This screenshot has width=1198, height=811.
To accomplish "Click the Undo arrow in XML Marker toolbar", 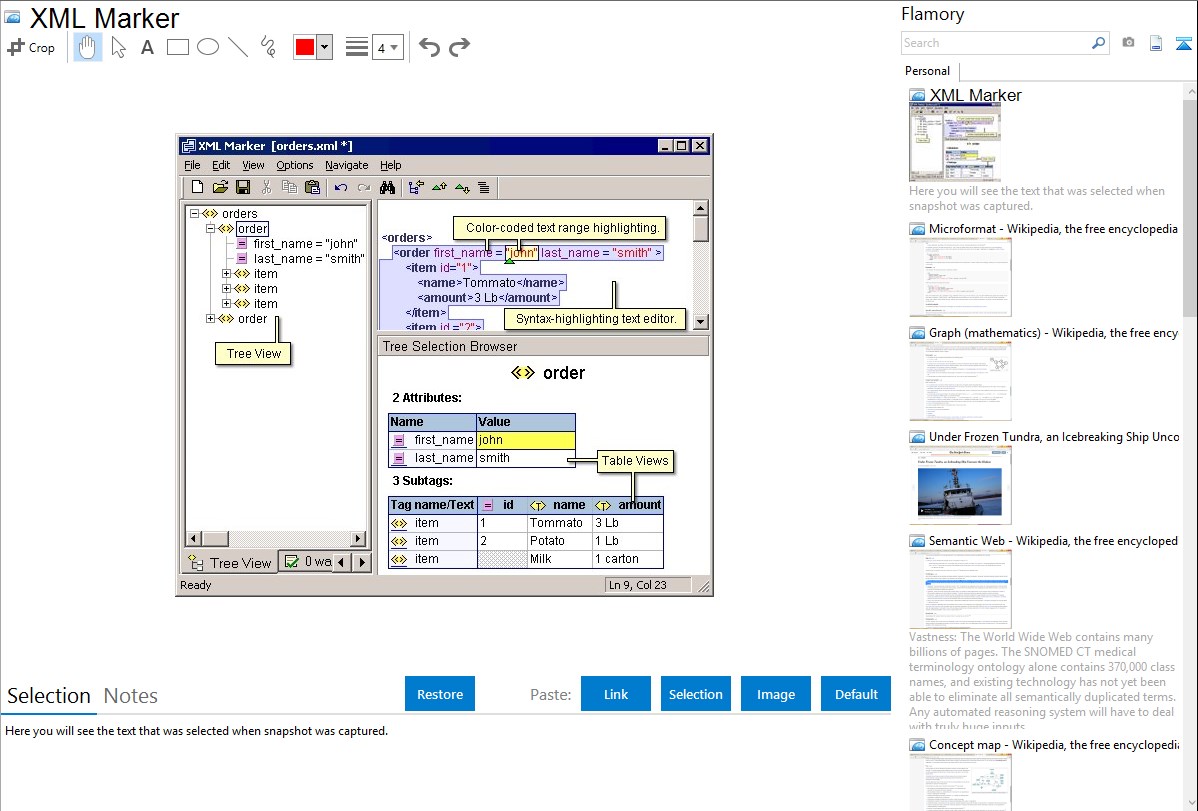I will [341, 187].
